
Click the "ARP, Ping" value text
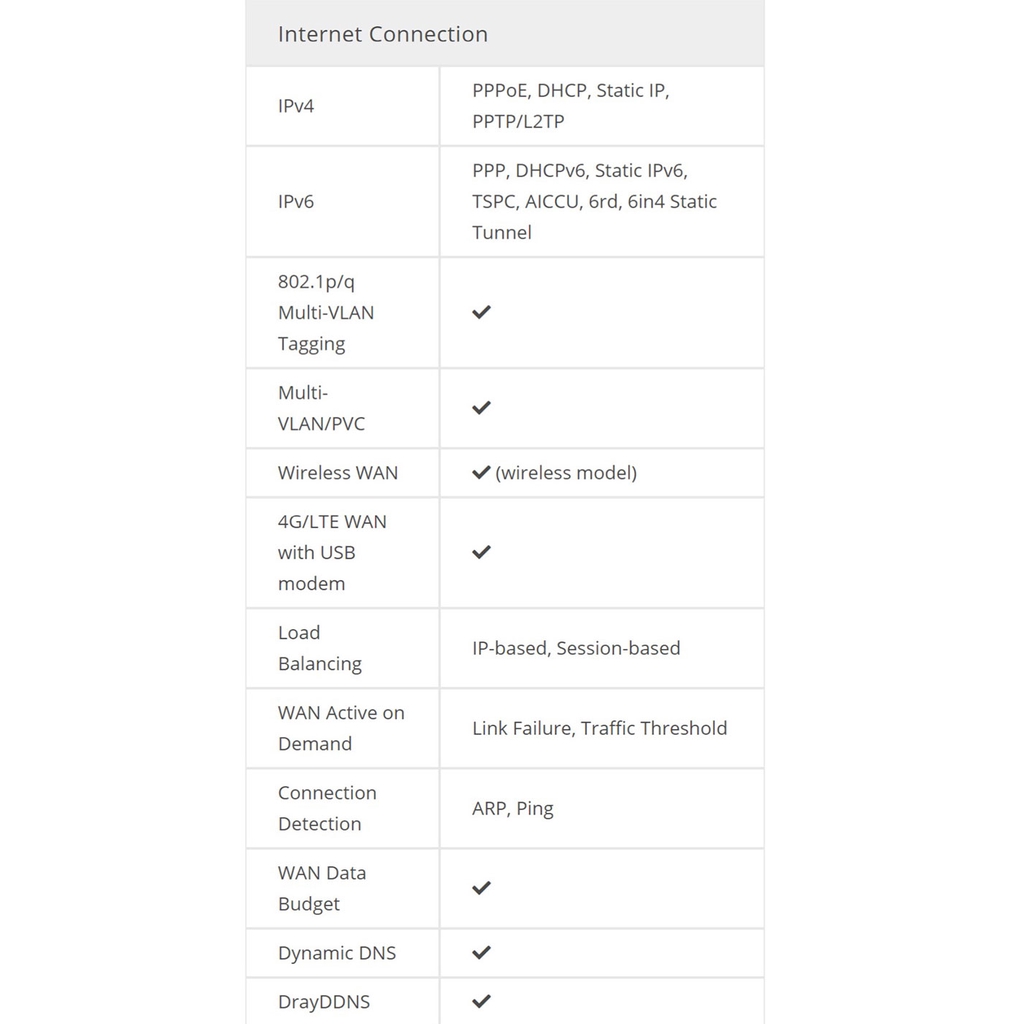point(512,808)
